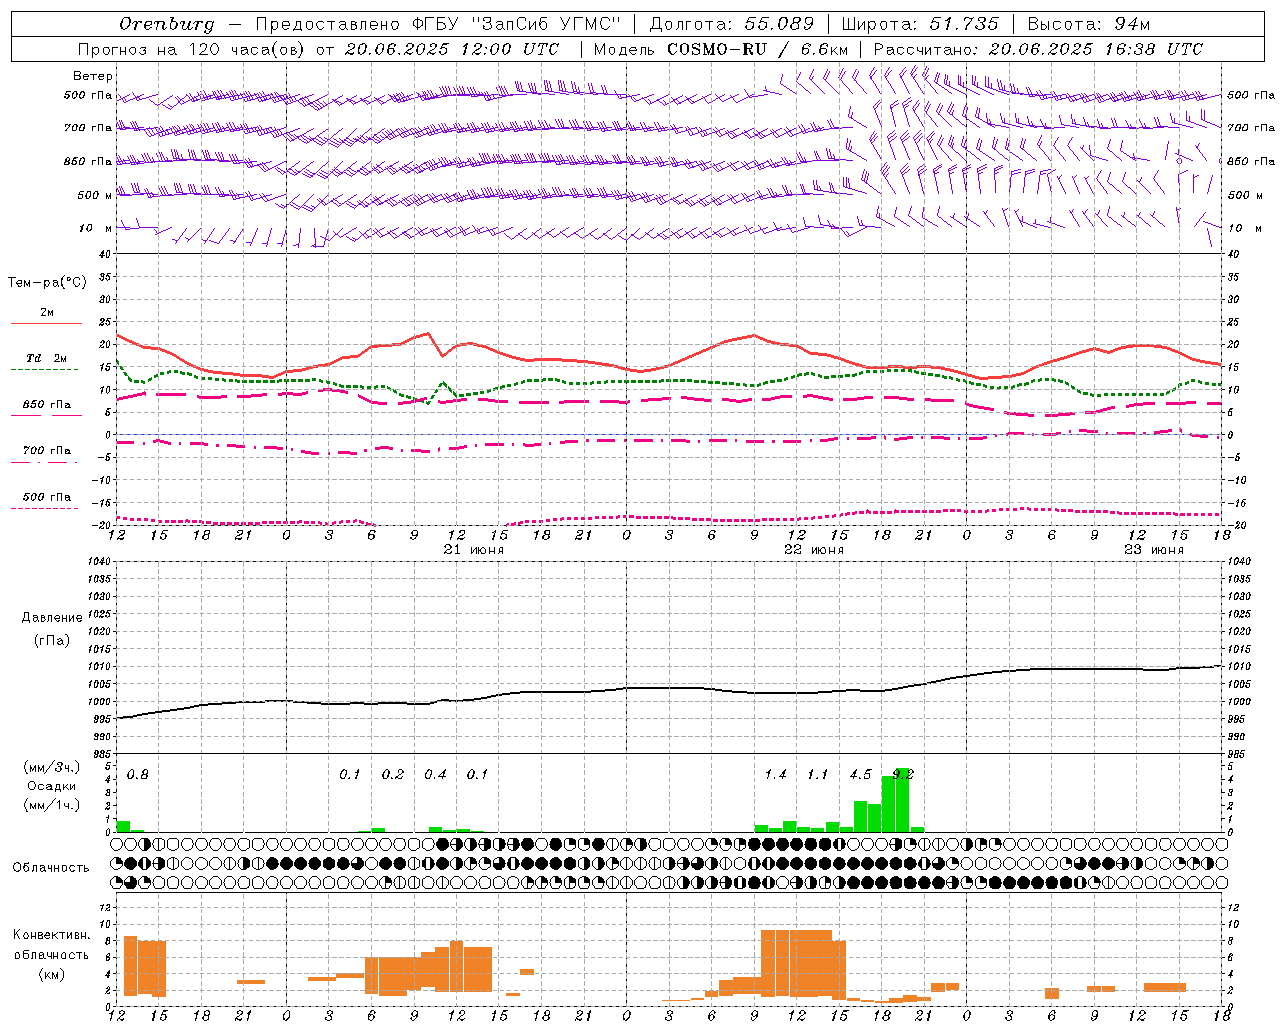Click the precipitation value "0.8"
Screen dimensions: 1280x1024
(x=138, y=774)
